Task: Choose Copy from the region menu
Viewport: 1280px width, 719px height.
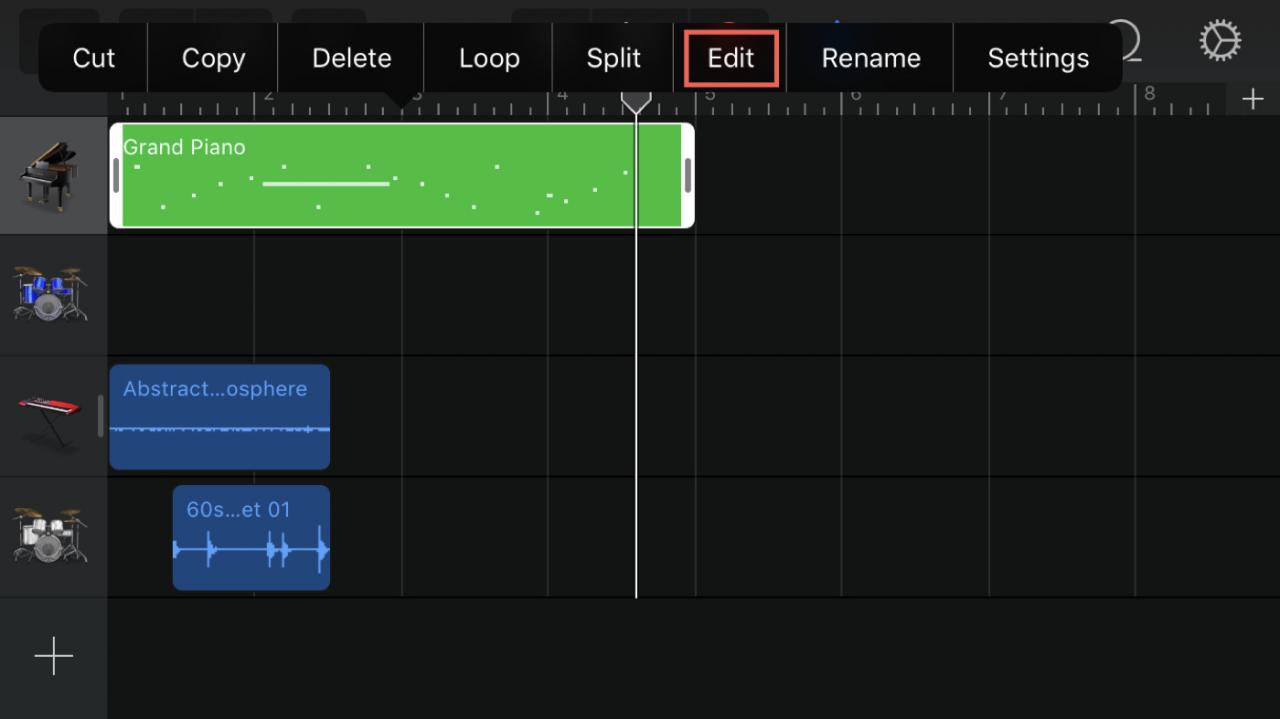Action: click(213, 58)
